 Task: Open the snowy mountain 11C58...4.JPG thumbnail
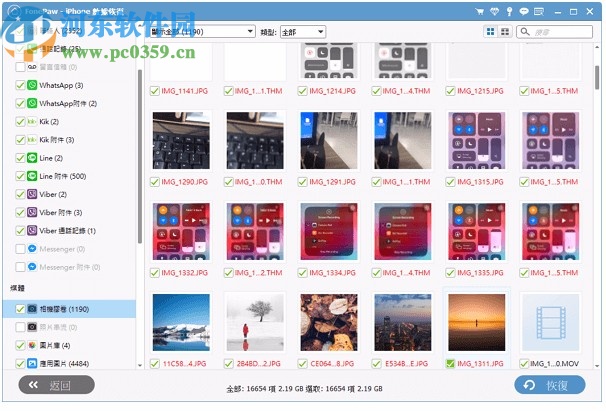[x=181, y=322]
